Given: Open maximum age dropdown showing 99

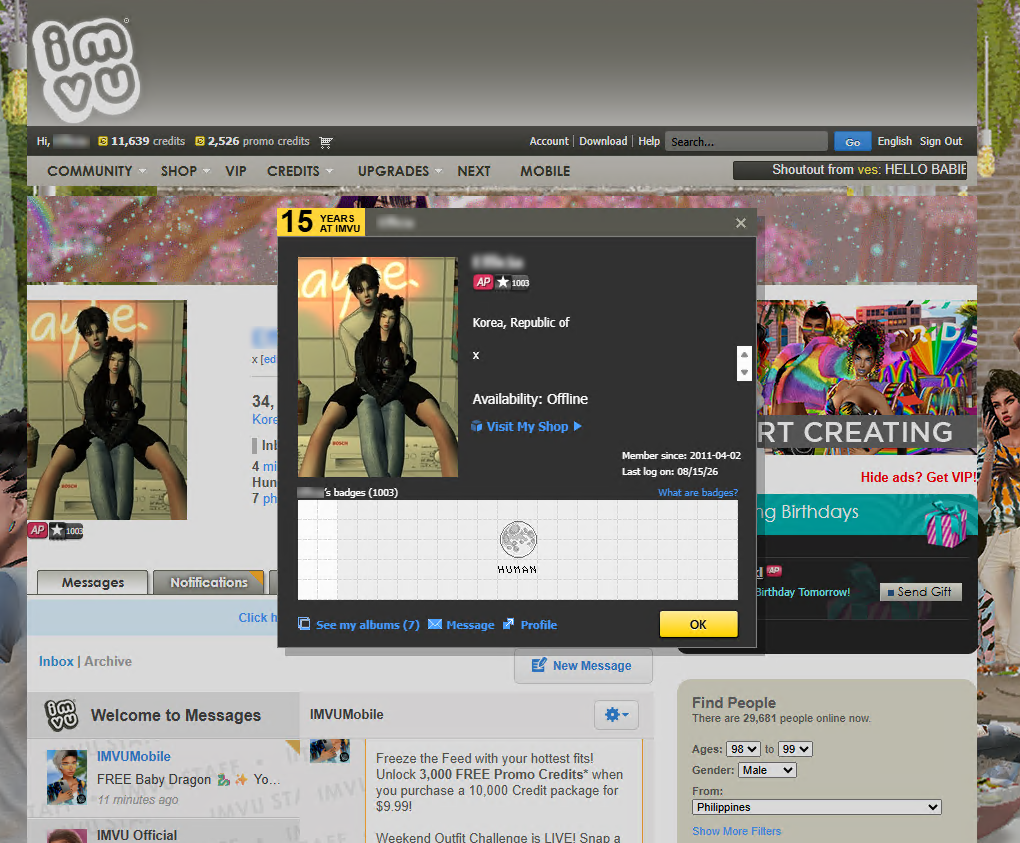Looking at the screenshot, I should coord(795,749).
